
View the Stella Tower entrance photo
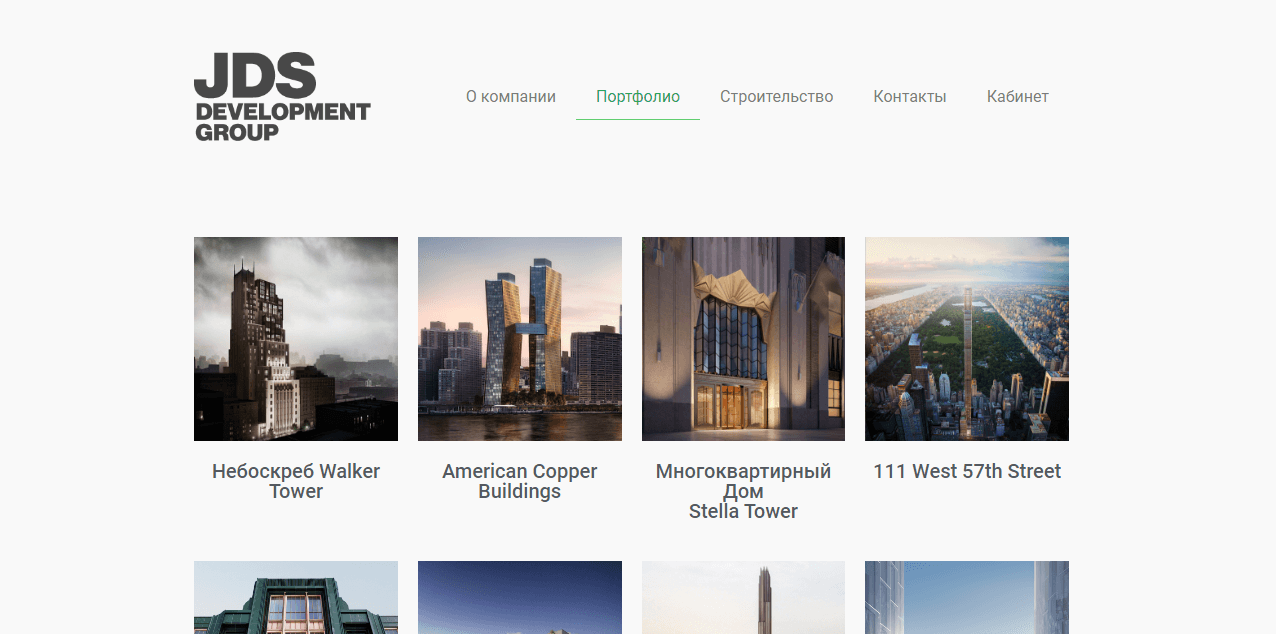click(743, 338)
